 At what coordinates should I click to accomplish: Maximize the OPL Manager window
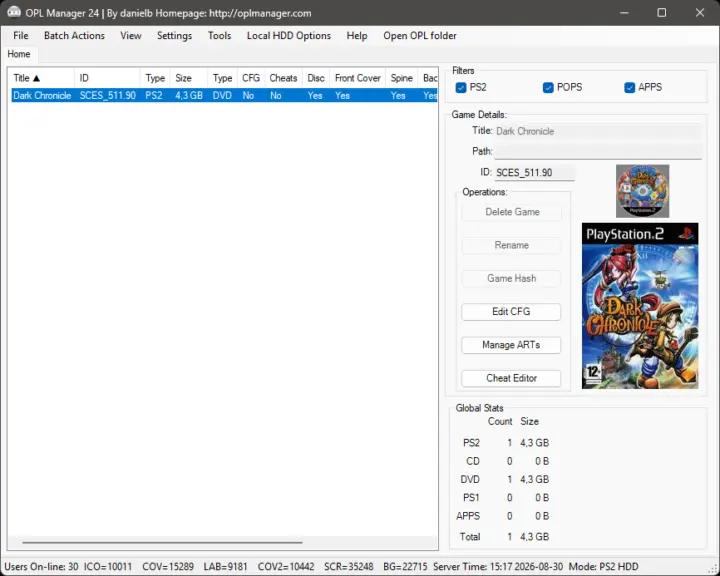click(x=662, y=12)
